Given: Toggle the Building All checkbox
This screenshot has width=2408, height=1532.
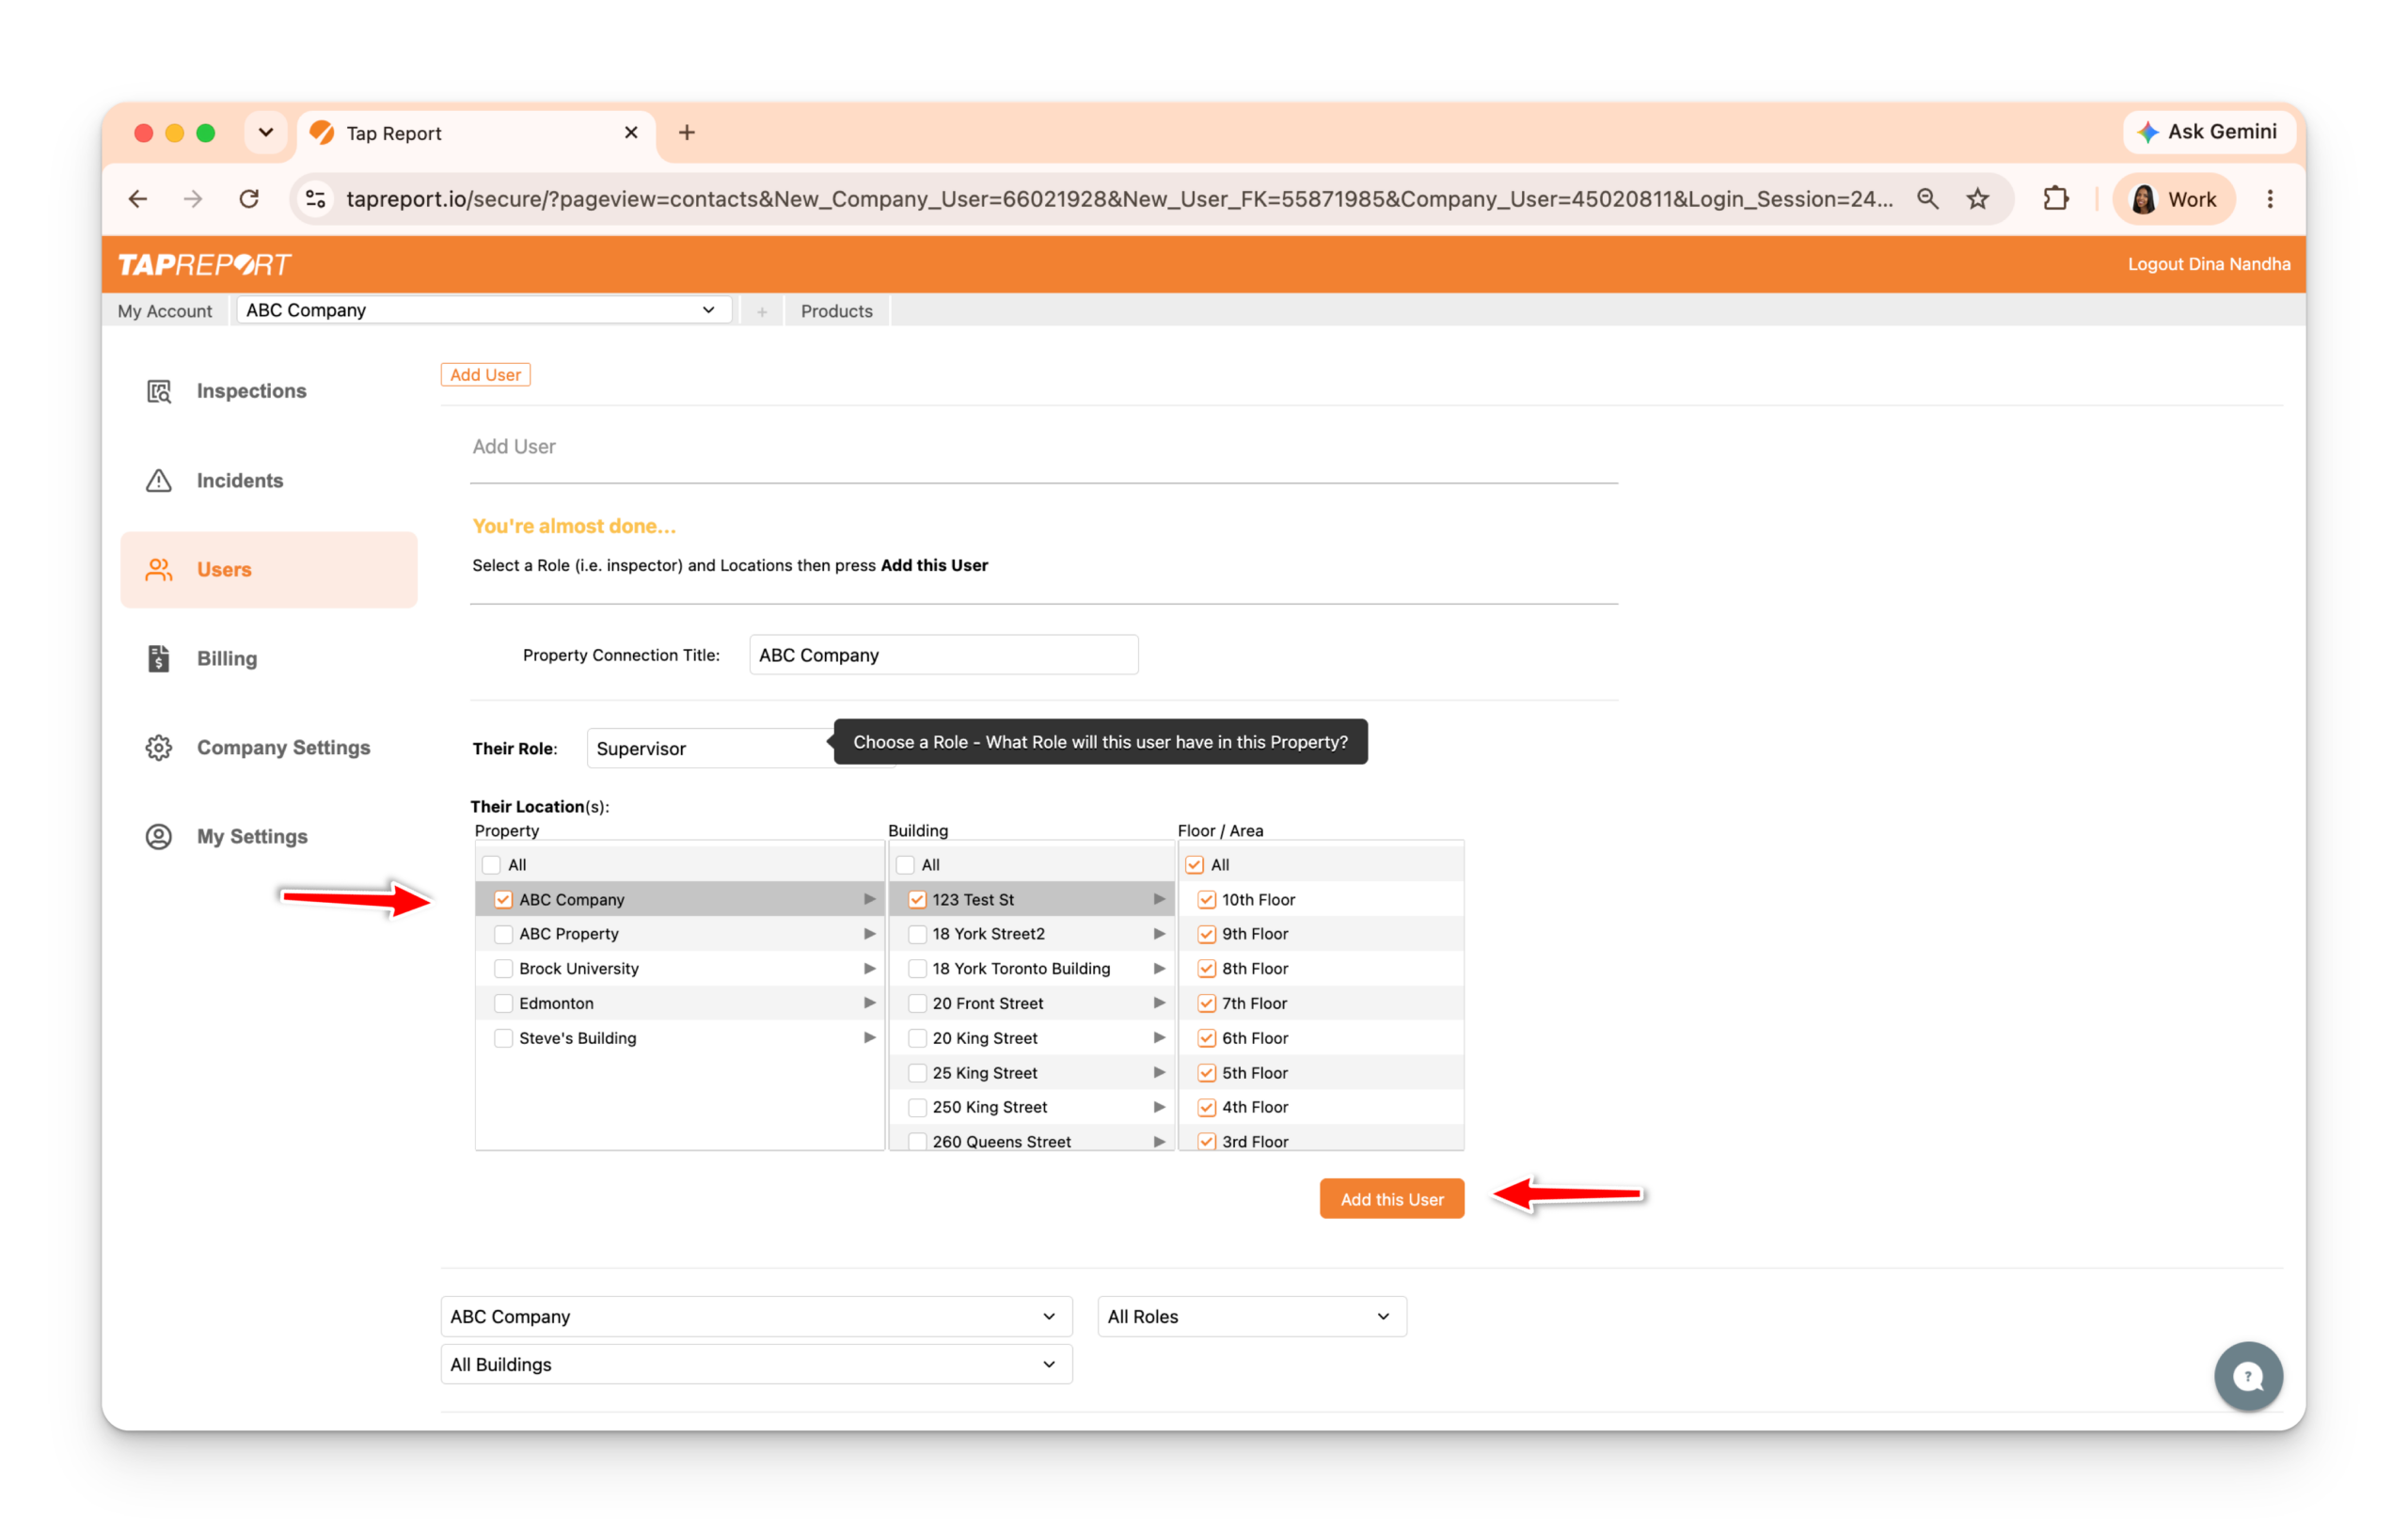Looking at the screenshot, I should click(x=905, y=865).
